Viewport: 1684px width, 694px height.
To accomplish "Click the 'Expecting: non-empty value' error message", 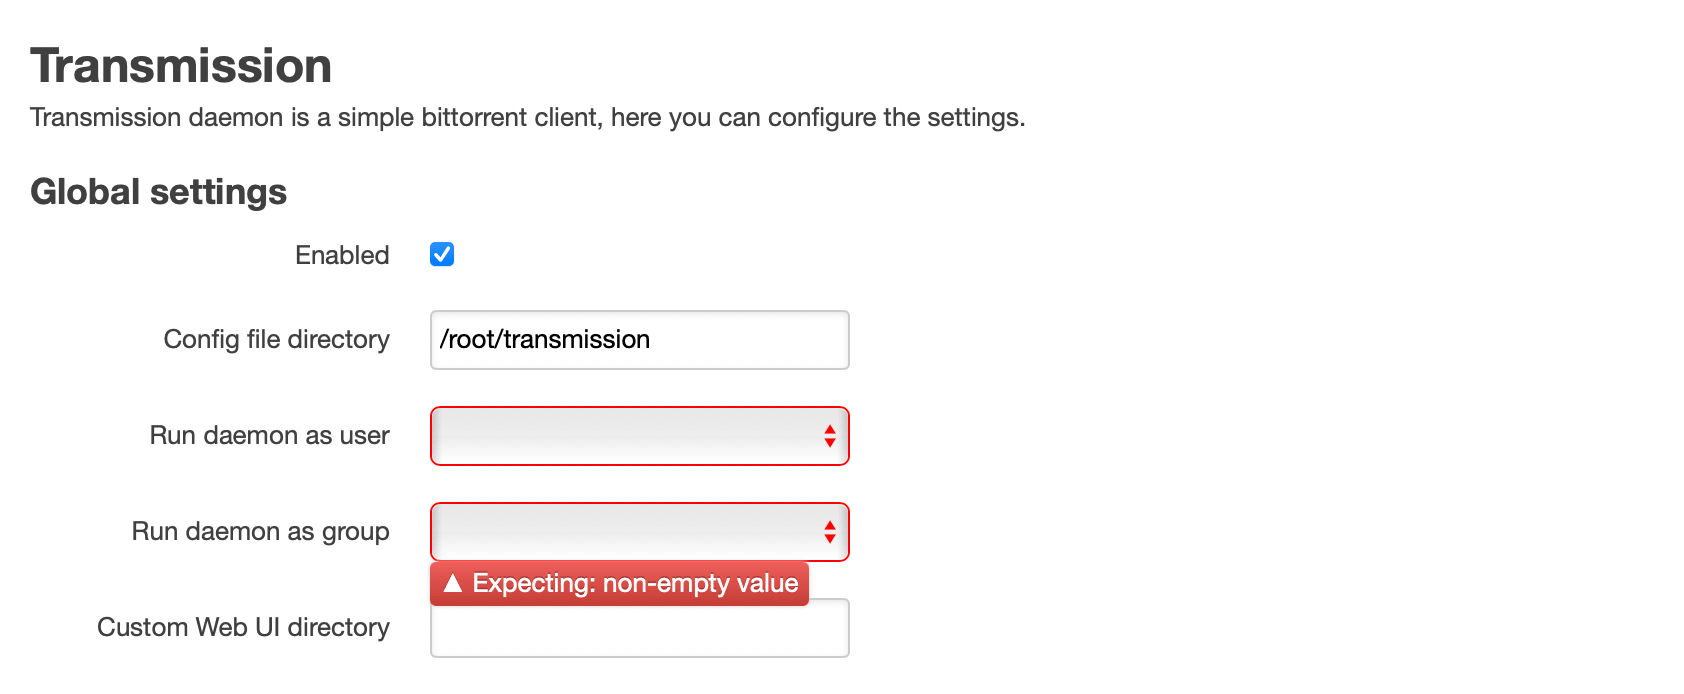I will tap(635, 583).
